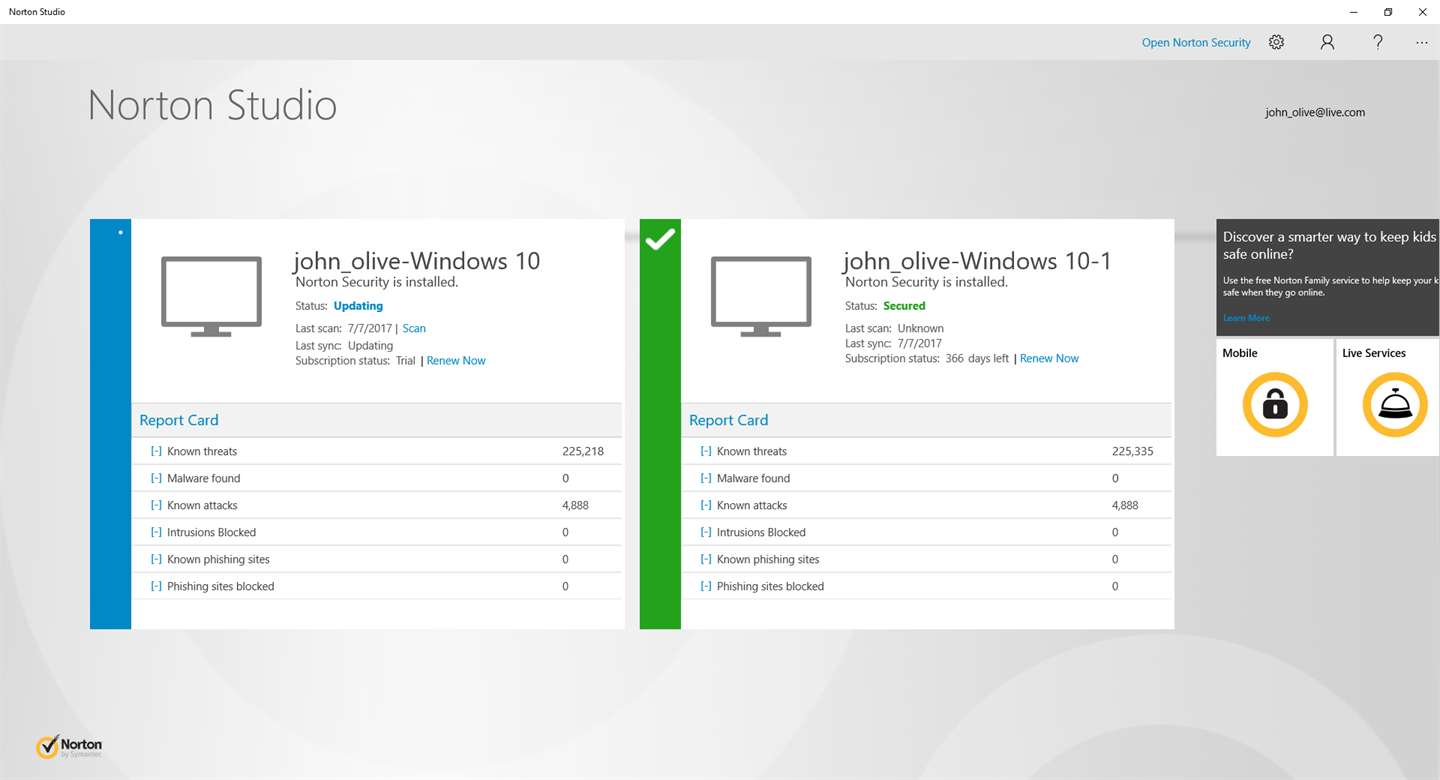Open the Live Services bell tile
Screen dimensions: 1440x780
tap(1389, 397)
